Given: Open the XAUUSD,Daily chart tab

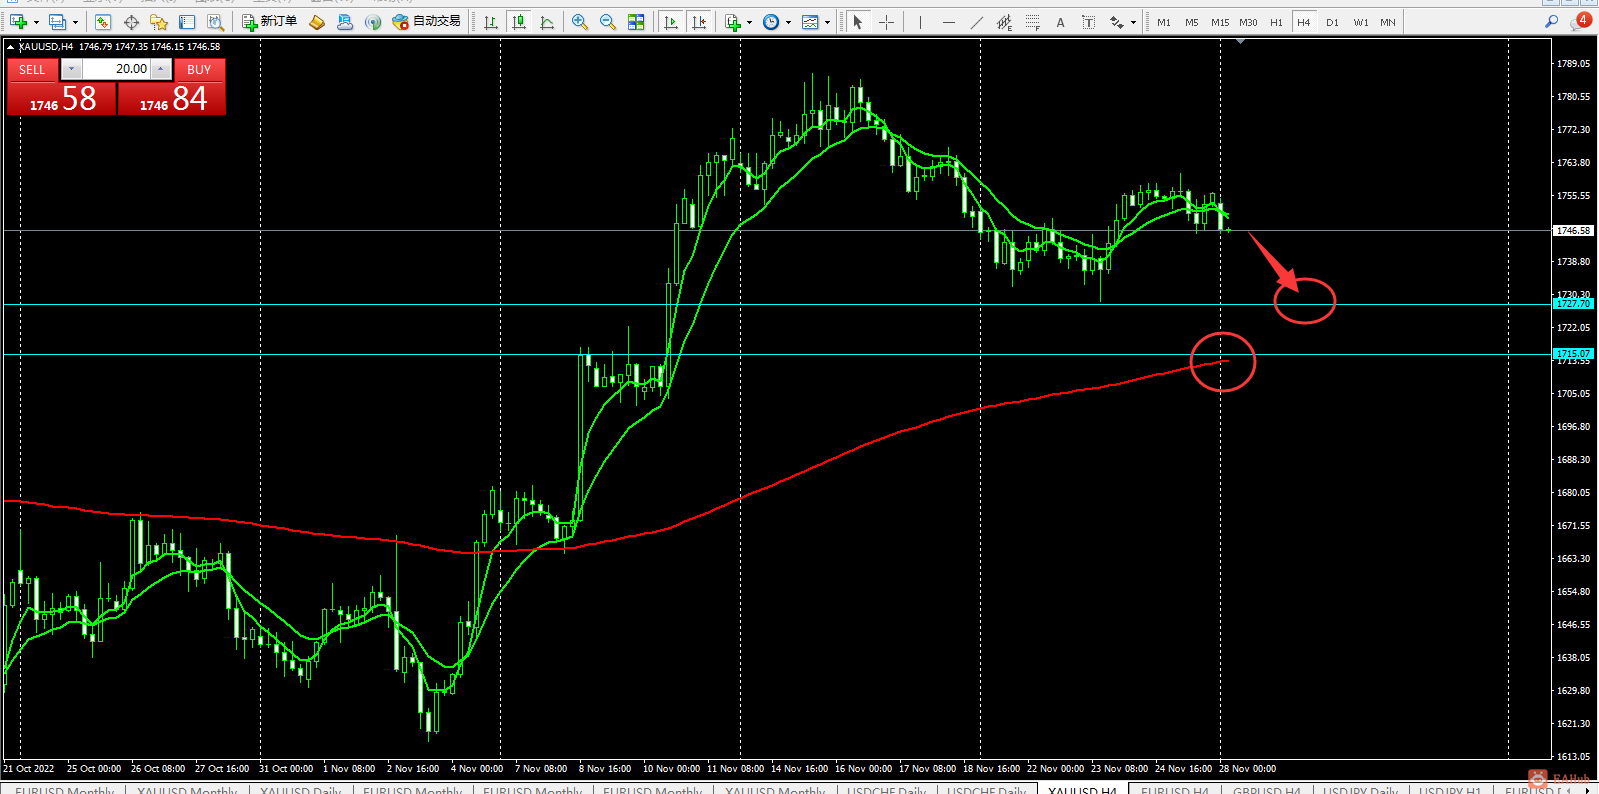Looking at the screenshot, I should 300,790.
